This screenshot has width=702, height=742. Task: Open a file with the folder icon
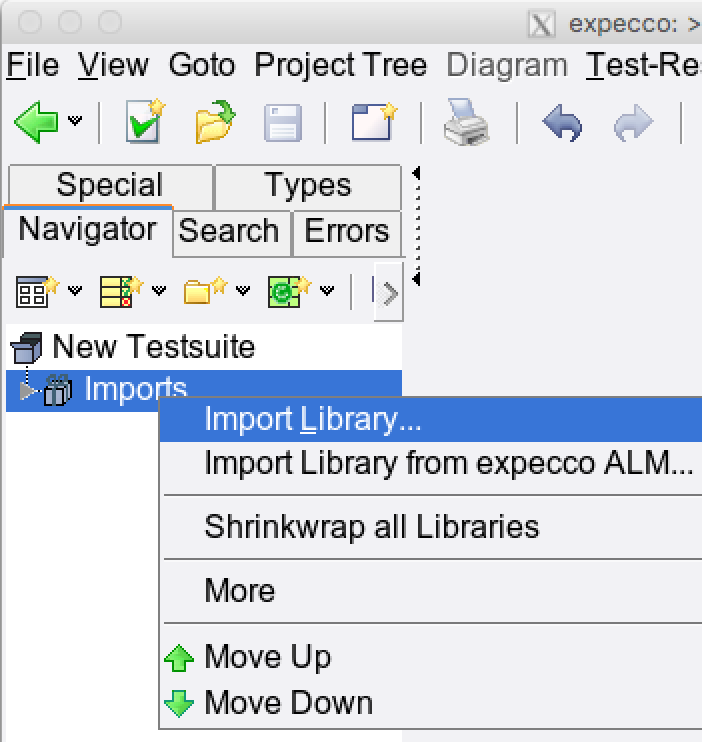click(x=215, y=124)
